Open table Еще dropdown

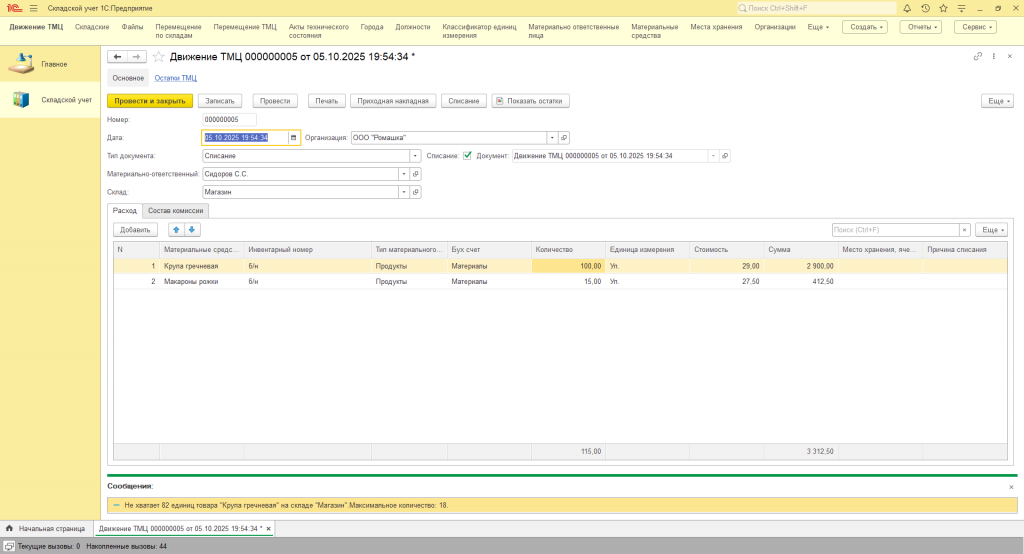click(x=991, y=230)
